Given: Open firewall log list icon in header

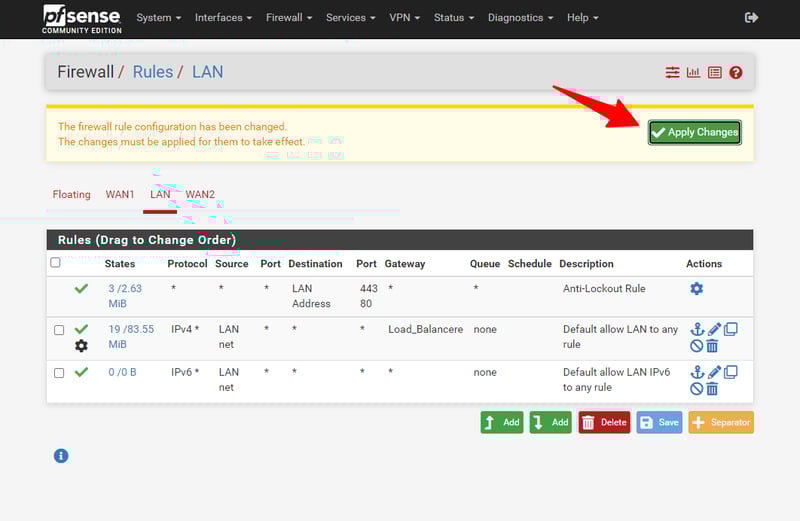Looking at the screenshot, I should [715, 73].
